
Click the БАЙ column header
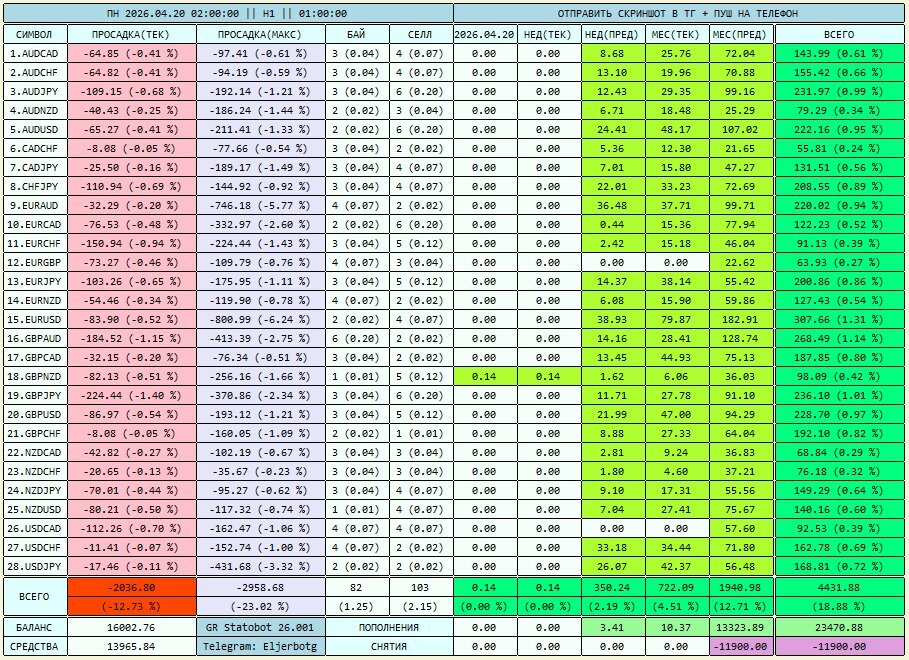point(357,34)
